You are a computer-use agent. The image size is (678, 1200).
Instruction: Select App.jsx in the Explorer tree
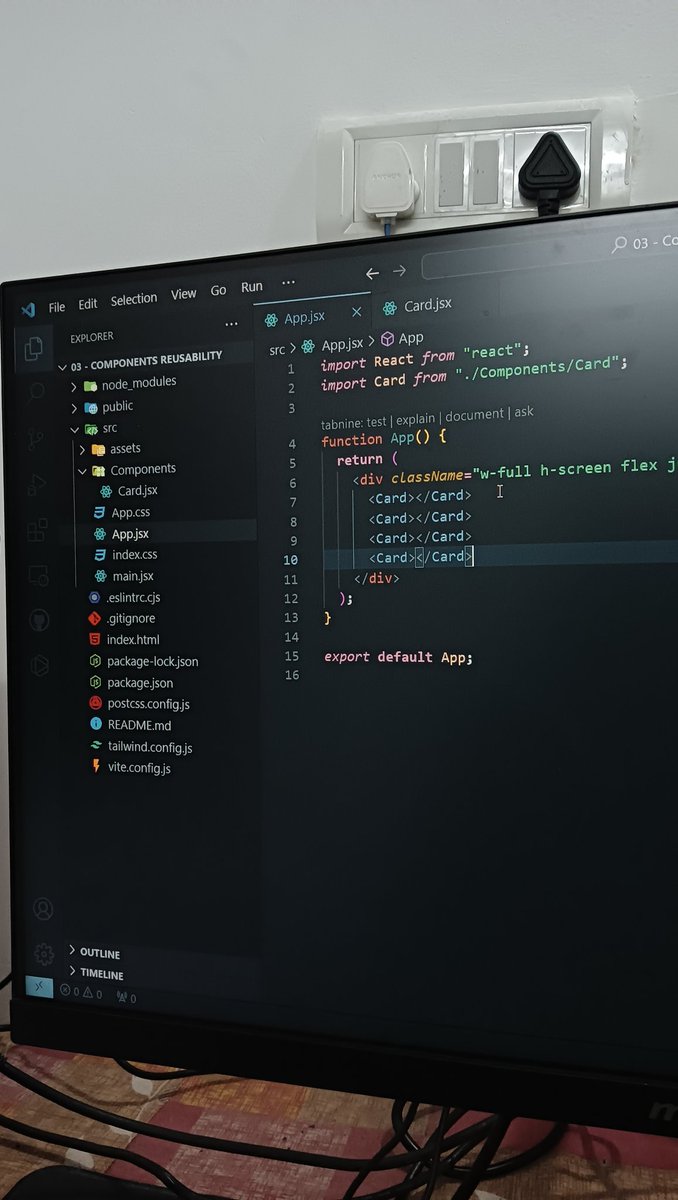point(130,534)
